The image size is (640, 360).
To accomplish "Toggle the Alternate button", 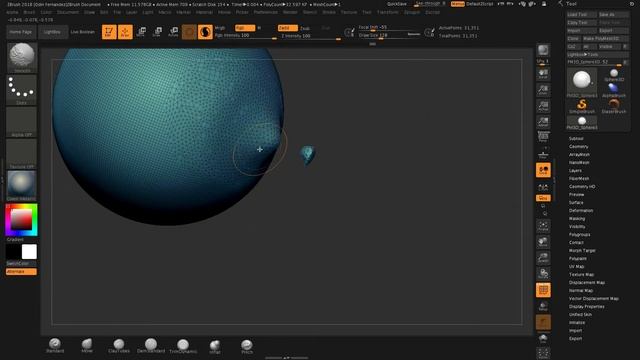I will tap(21, 271).
